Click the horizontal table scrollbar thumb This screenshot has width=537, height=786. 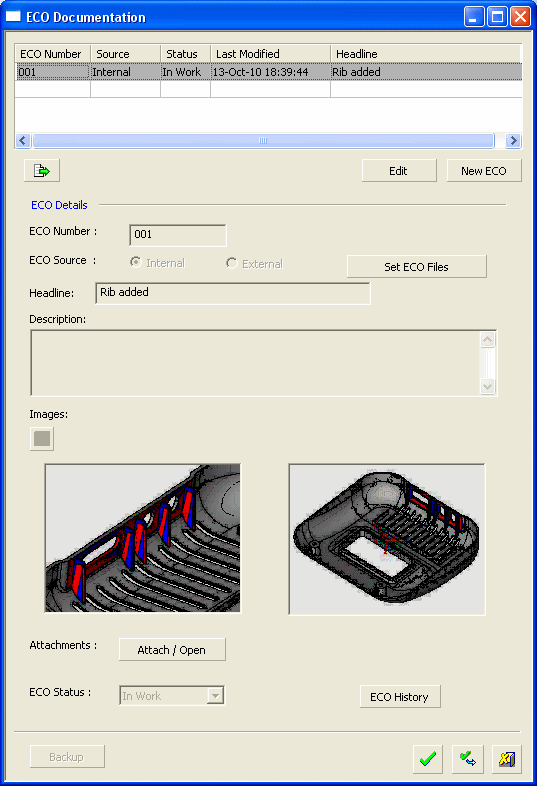(263, 141)
